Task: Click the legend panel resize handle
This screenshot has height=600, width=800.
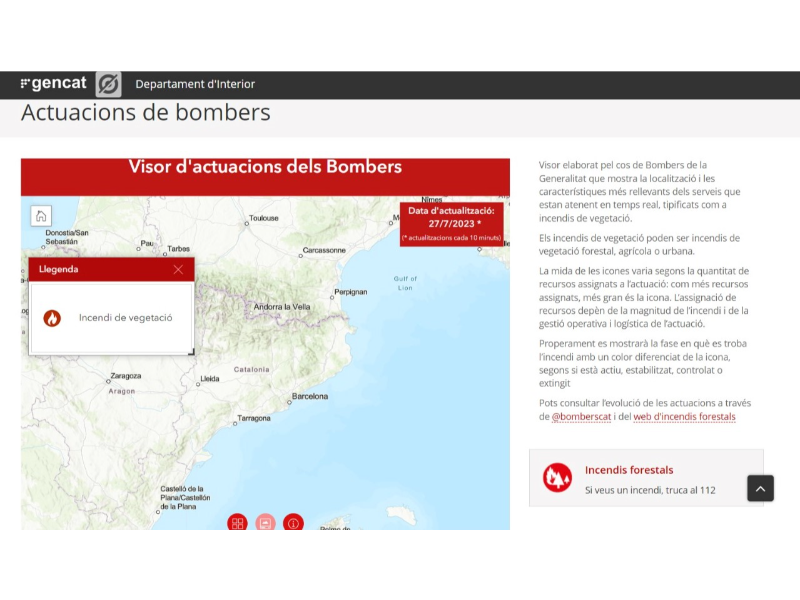Action: (x=191, y=351)
